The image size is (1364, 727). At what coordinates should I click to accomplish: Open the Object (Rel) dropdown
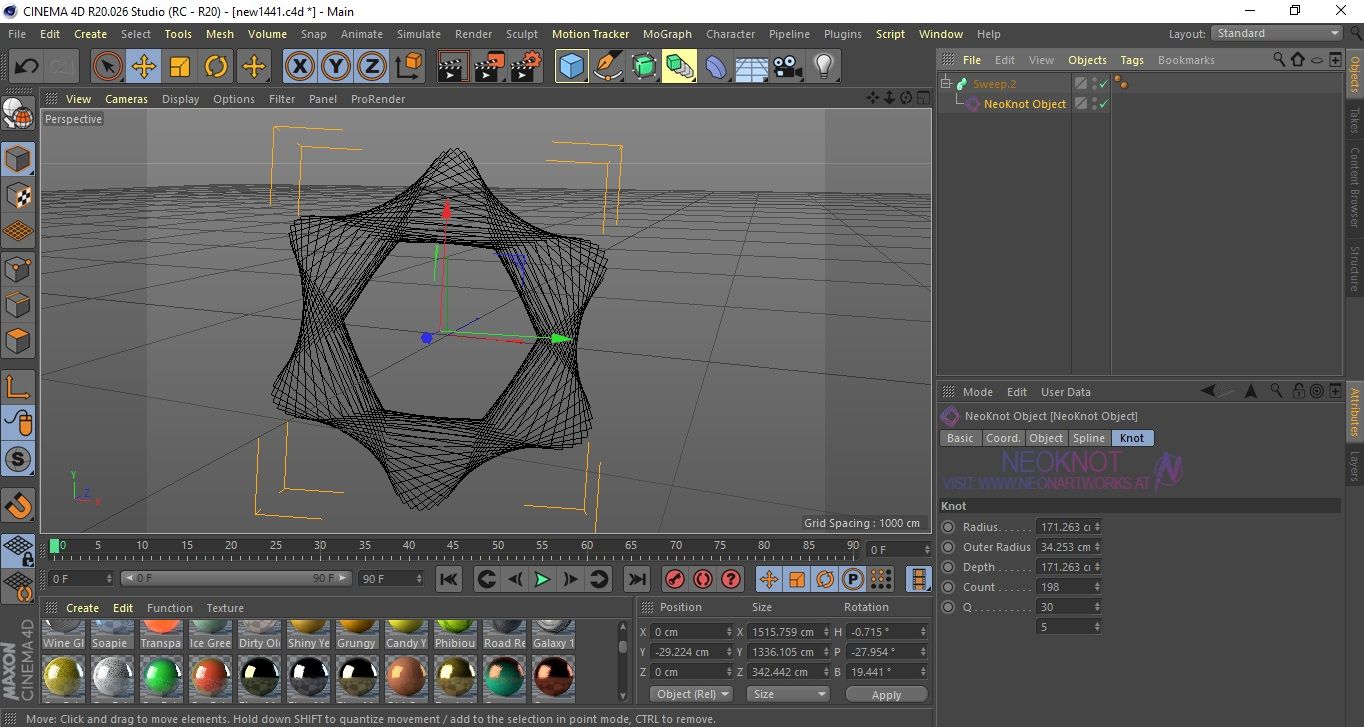(691, 694)
